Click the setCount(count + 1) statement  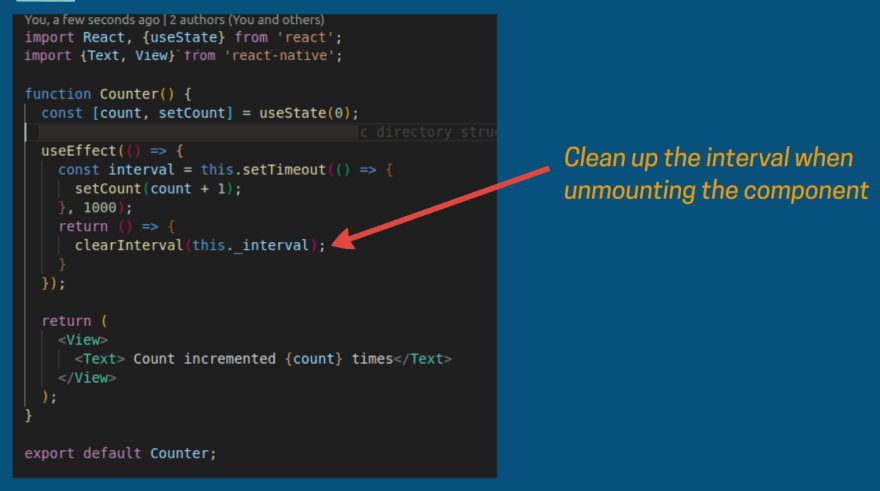[158, 189]
